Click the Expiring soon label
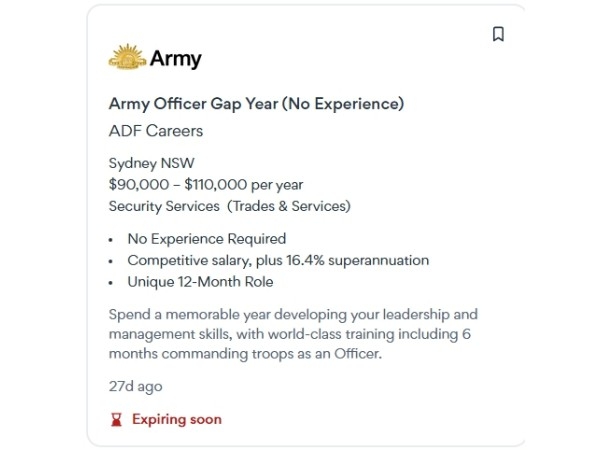This screenshot has width=600, height=450. (177, 419)
